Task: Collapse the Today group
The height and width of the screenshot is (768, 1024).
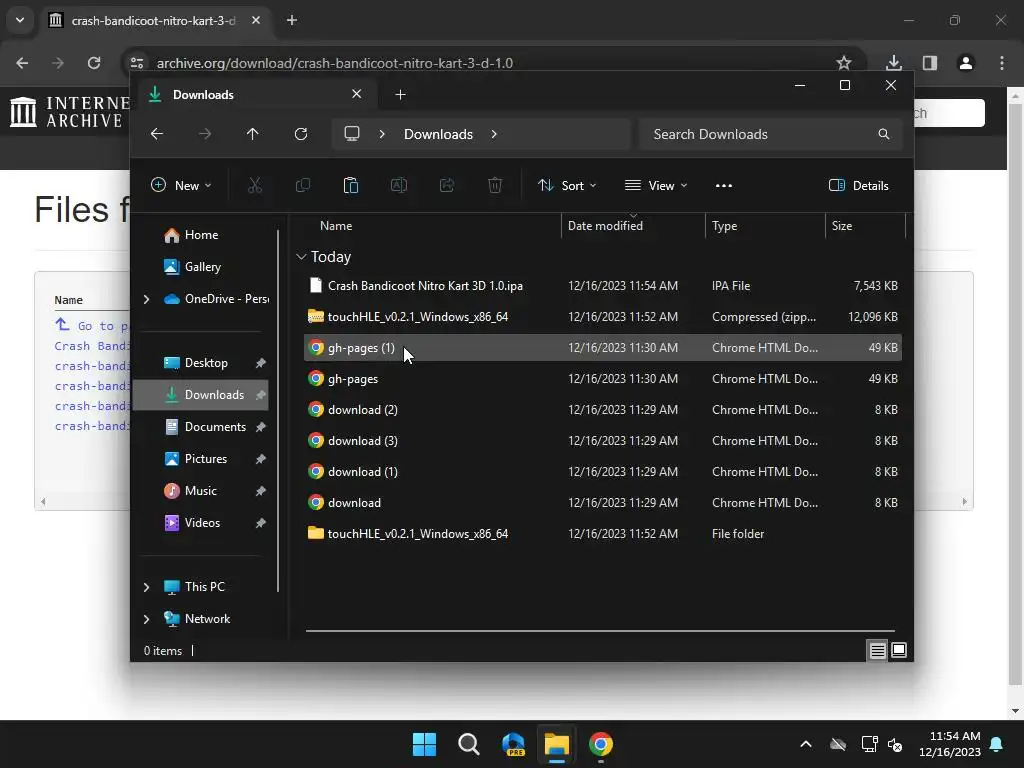Action: pos(301,257)
